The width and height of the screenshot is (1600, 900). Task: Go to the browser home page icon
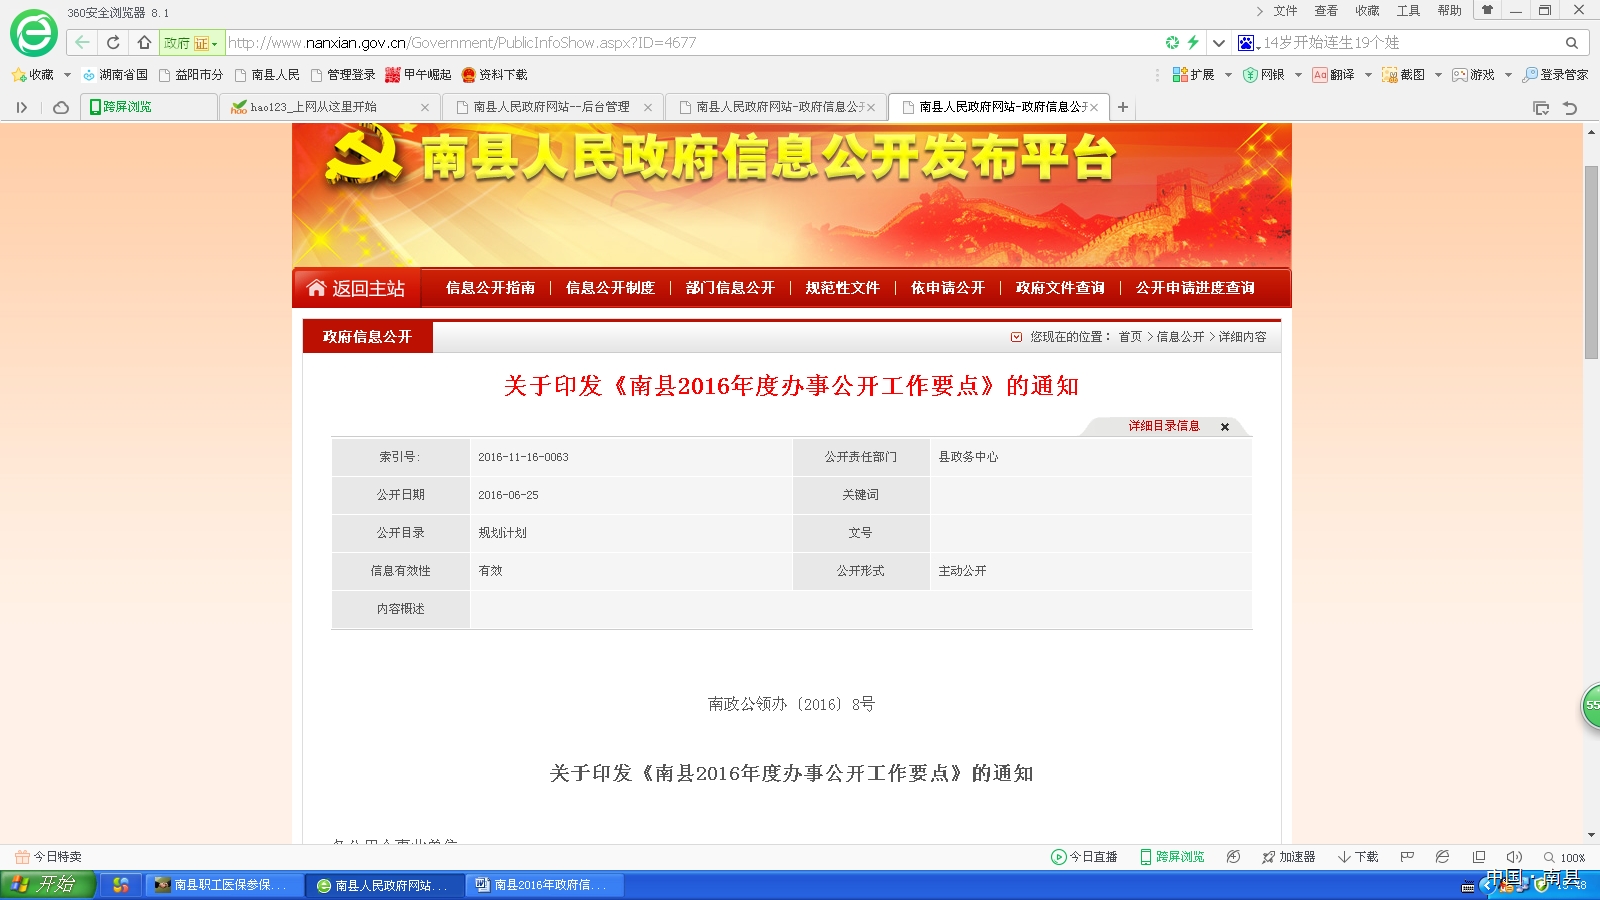point(144,42)
